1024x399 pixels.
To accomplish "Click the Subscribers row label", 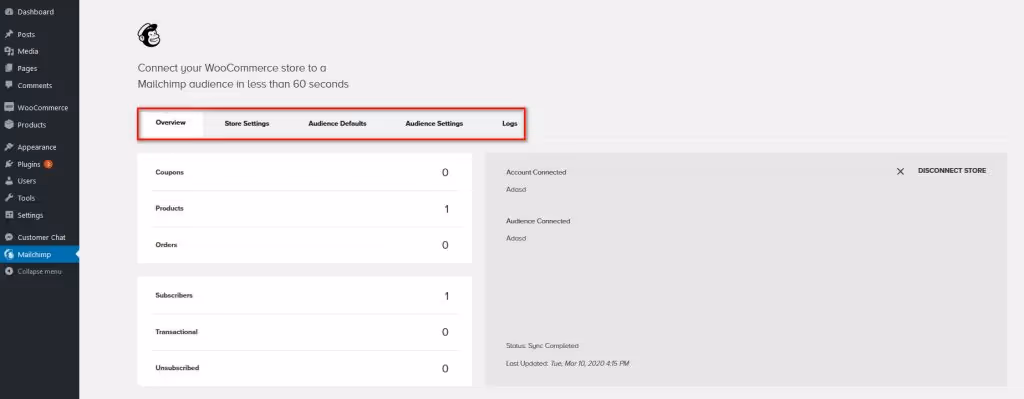I will click(174, 295).
